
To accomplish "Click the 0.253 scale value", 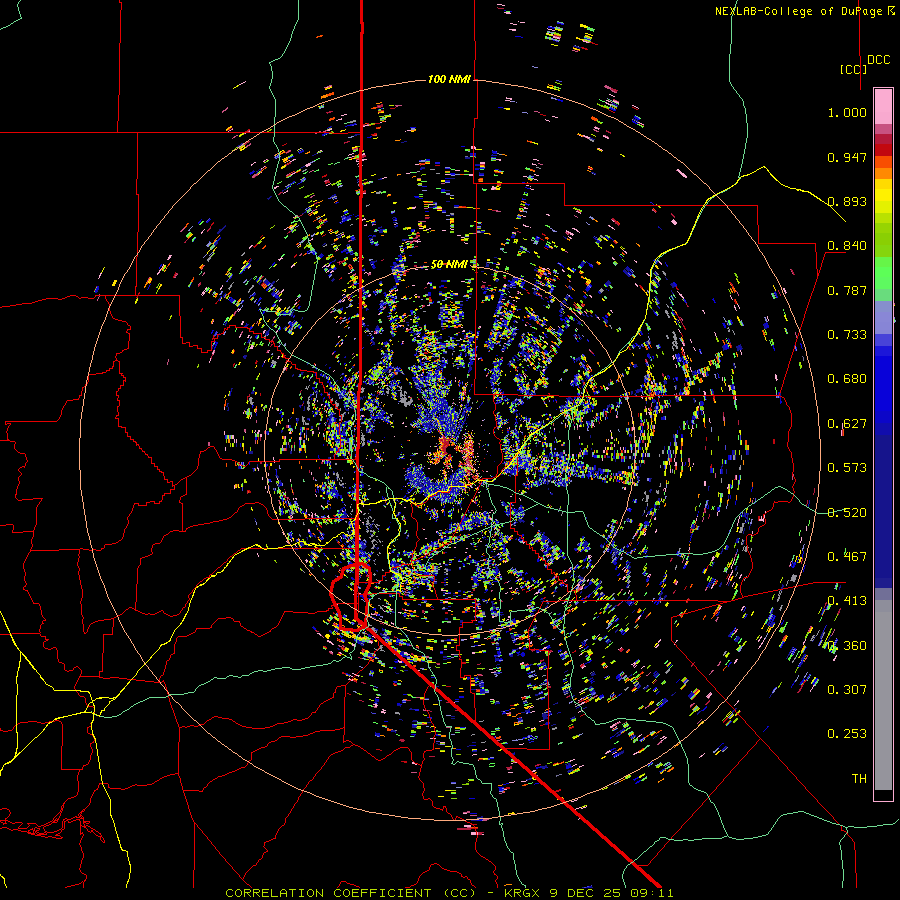I will coord(847,734).
